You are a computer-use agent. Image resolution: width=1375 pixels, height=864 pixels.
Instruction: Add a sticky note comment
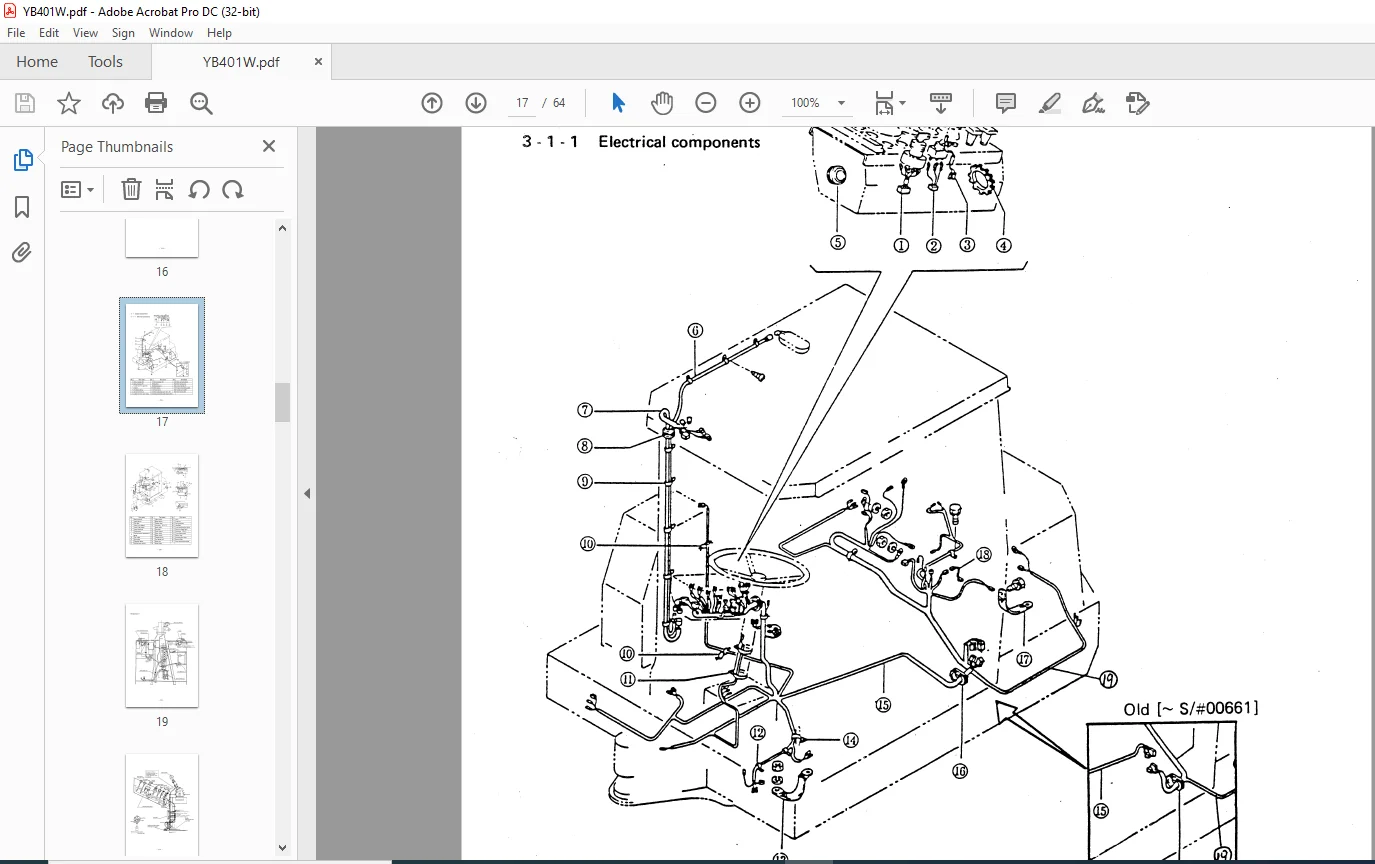click(x=1006, y=103)
